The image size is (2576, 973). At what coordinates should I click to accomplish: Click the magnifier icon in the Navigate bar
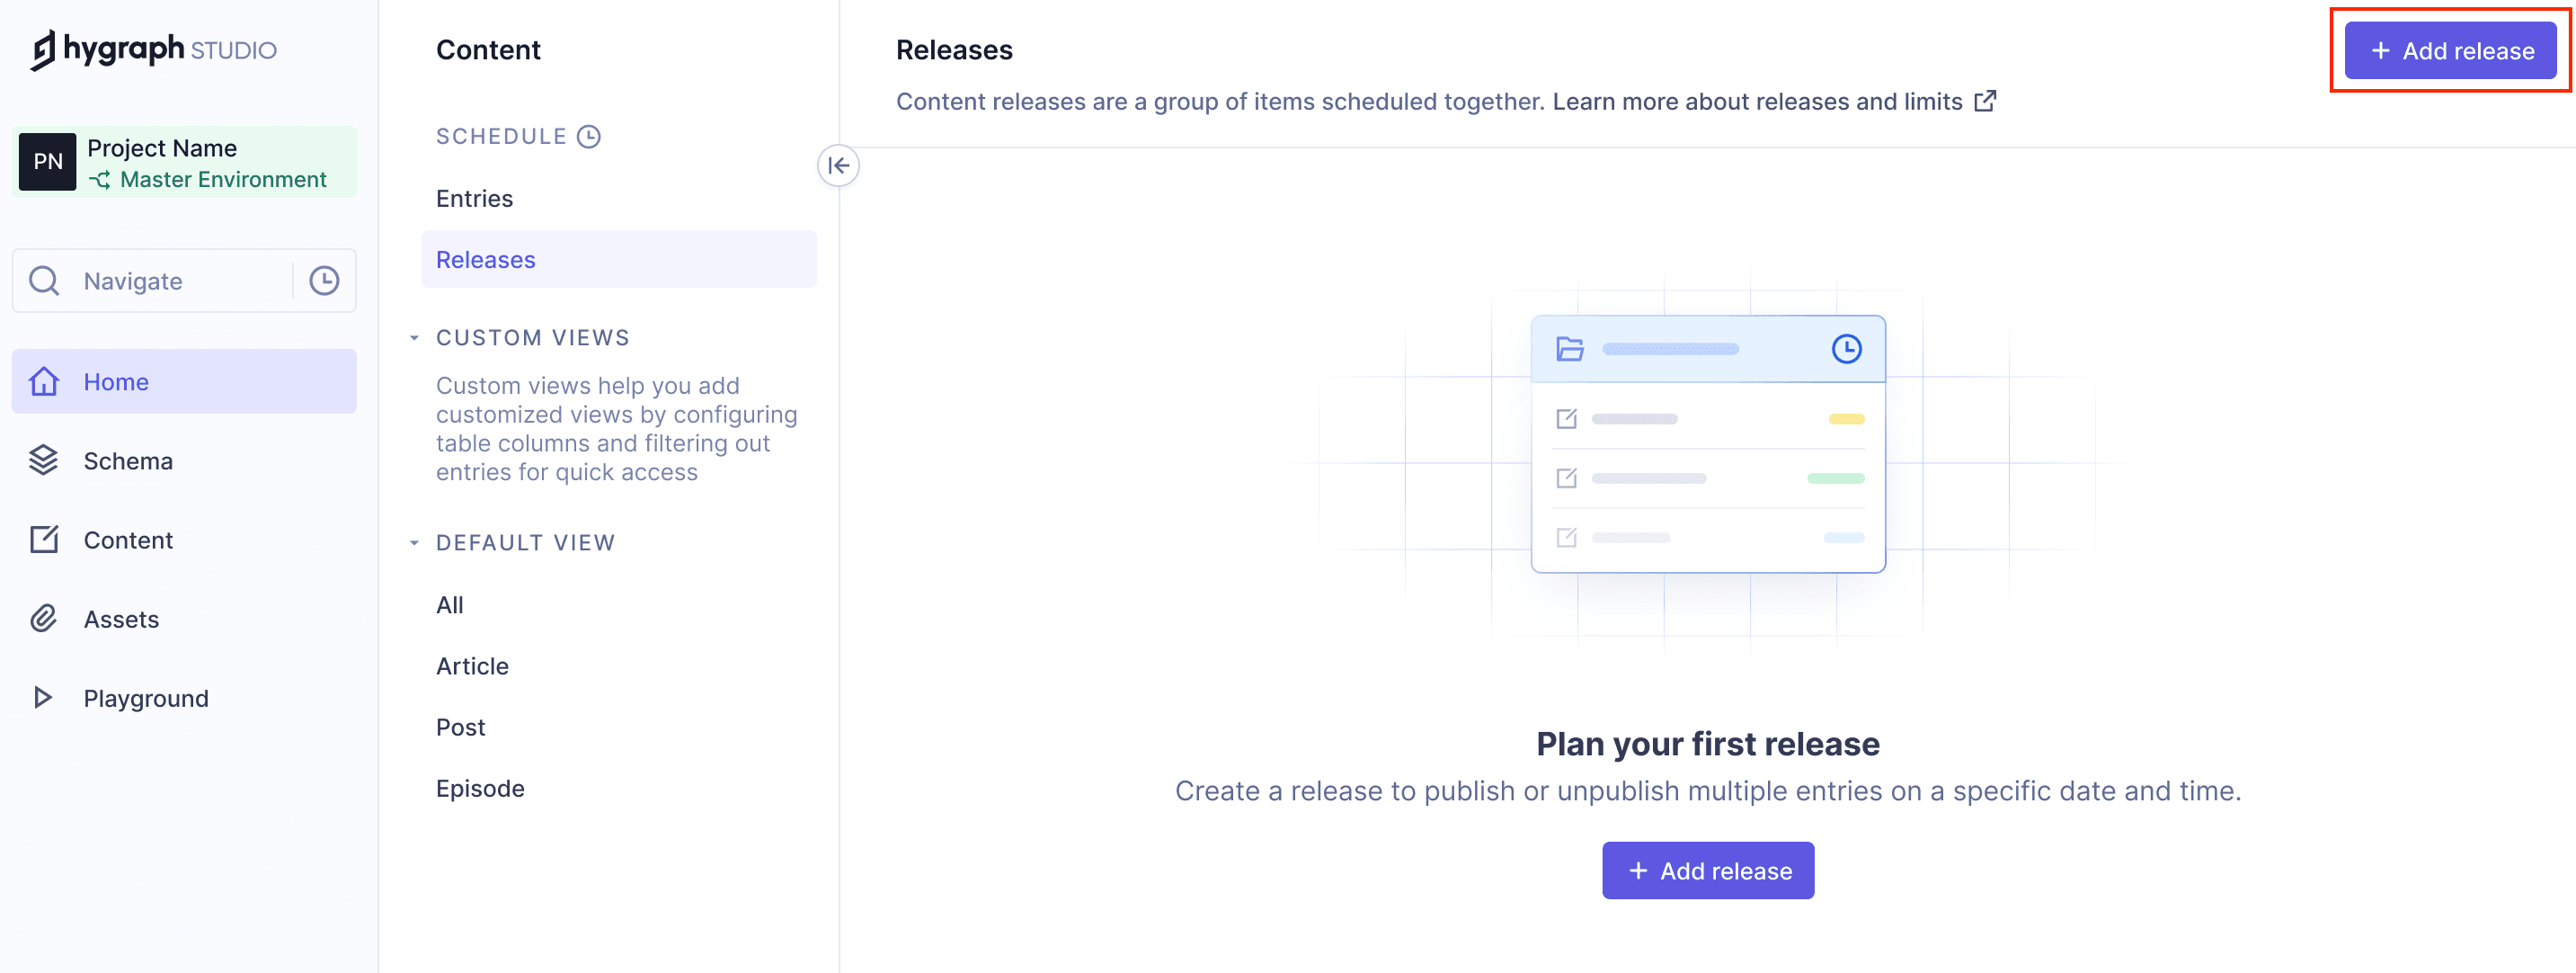tap(43, 281)
